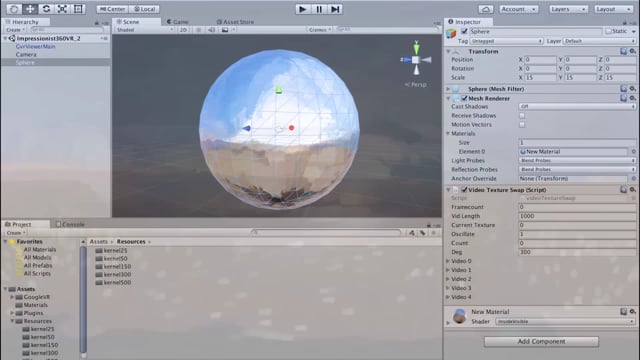Image resolution: width=640 pixels, height=360 pixels.
Task: Click the Resources breadcrumb
Action: 131,242
